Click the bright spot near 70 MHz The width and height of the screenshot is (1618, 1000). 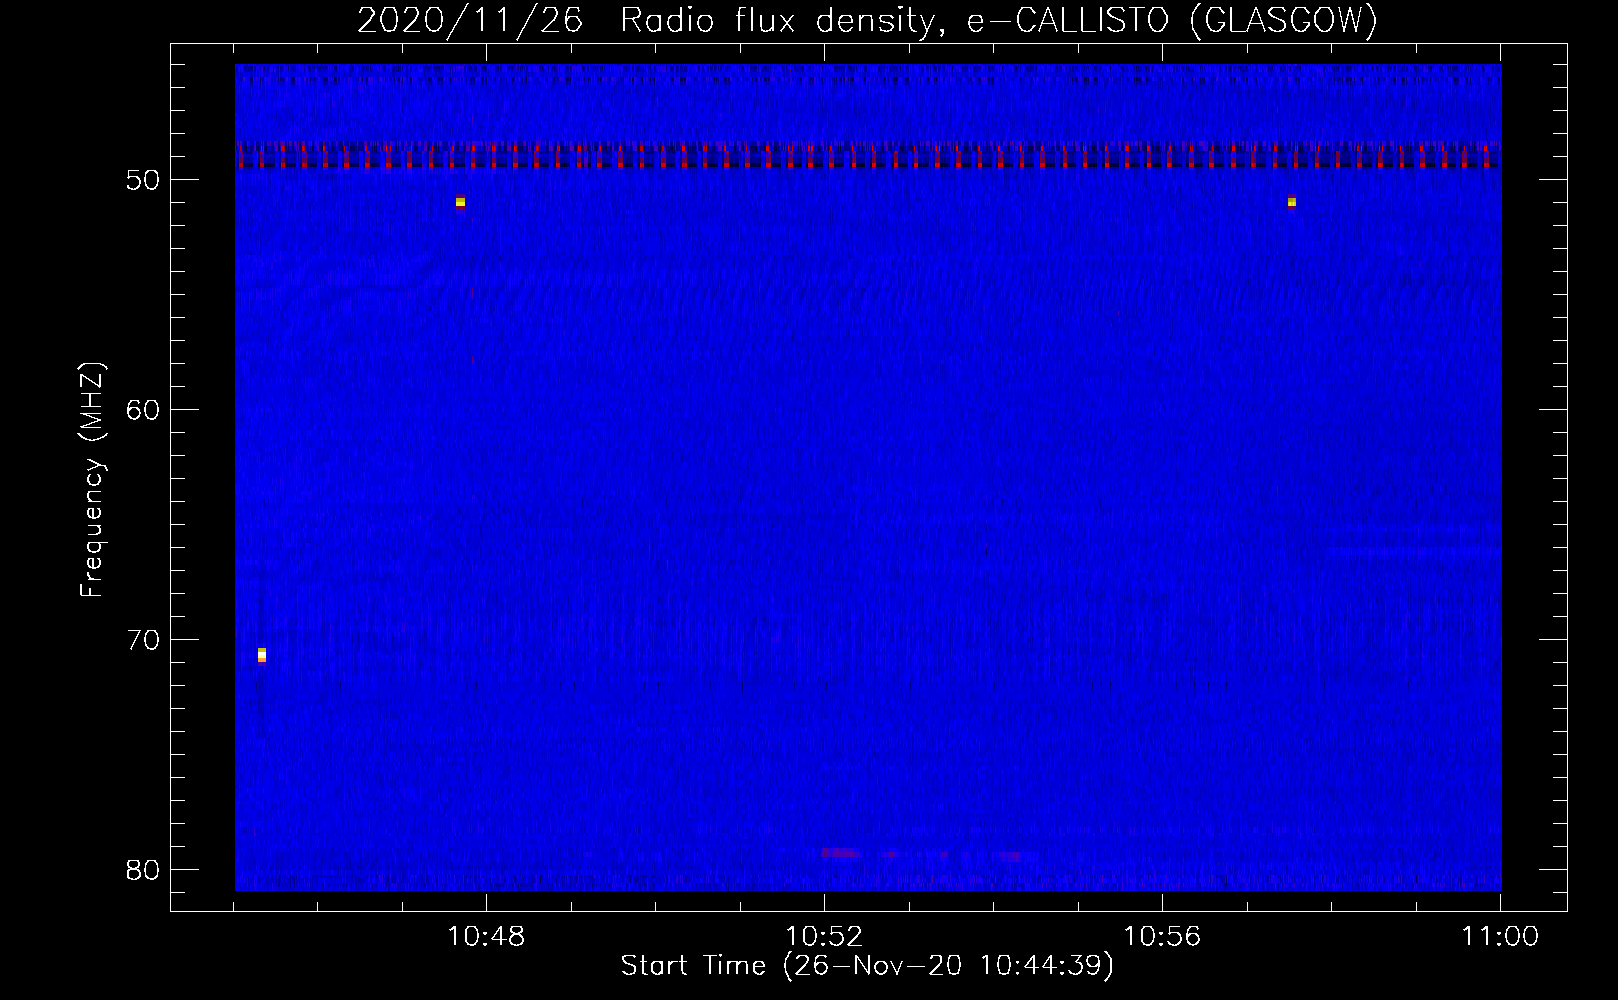coord(262,655)
